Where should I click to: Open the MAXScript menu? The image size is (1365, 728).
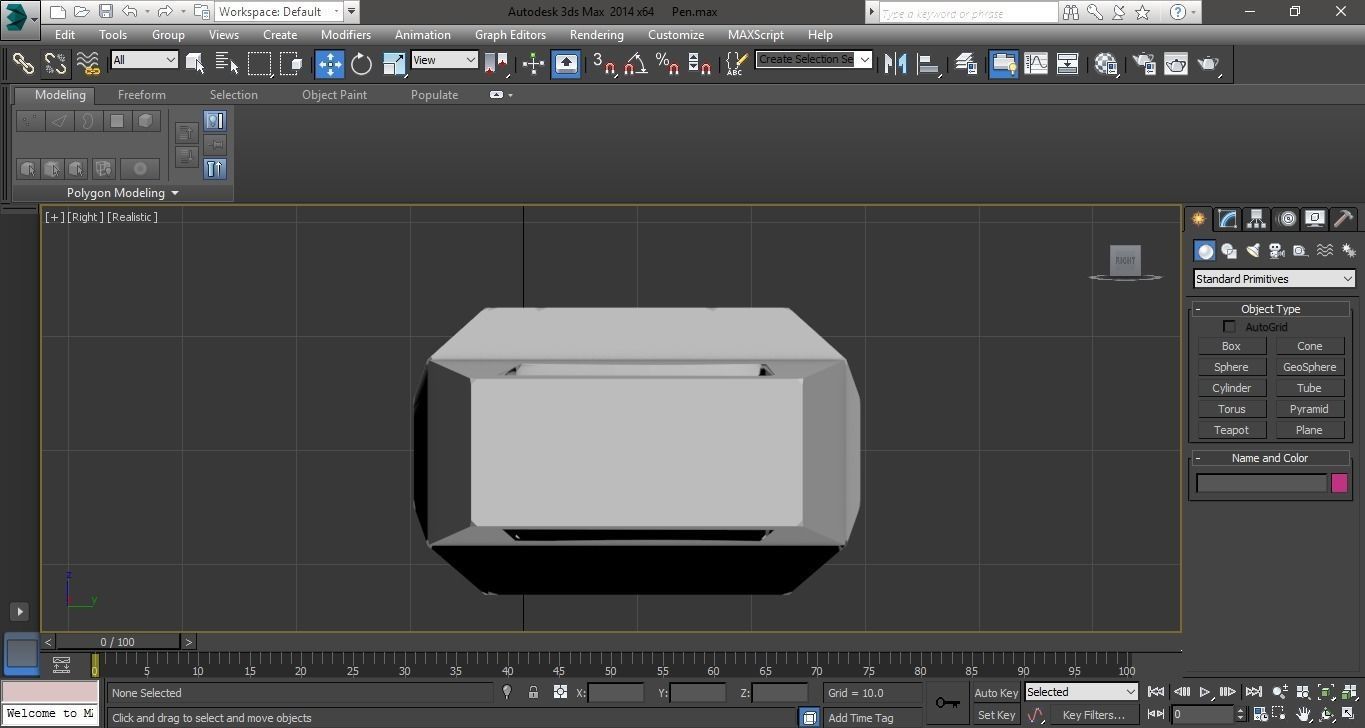756,34
